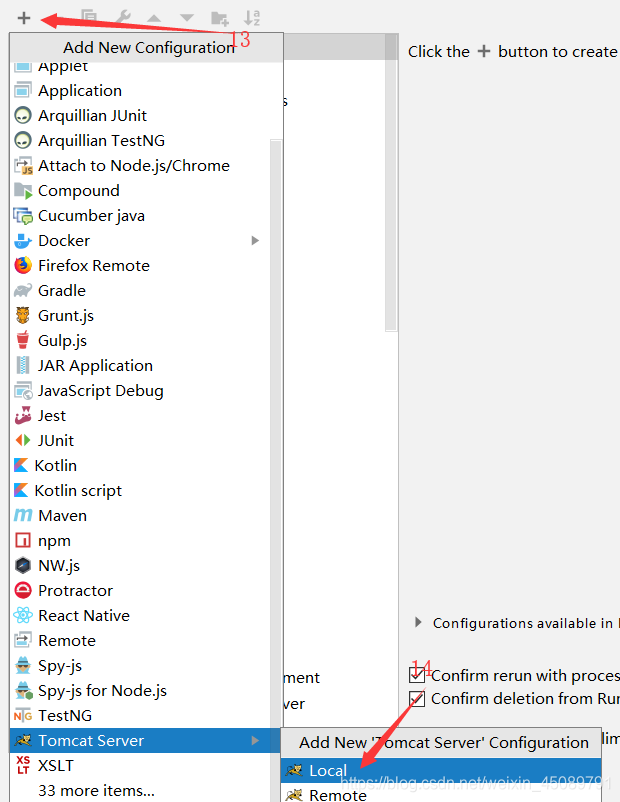The height and width of the screenshot is (802, 620).
Task: Pick Cucumber java configuration
Action: [x=141, y=216]
